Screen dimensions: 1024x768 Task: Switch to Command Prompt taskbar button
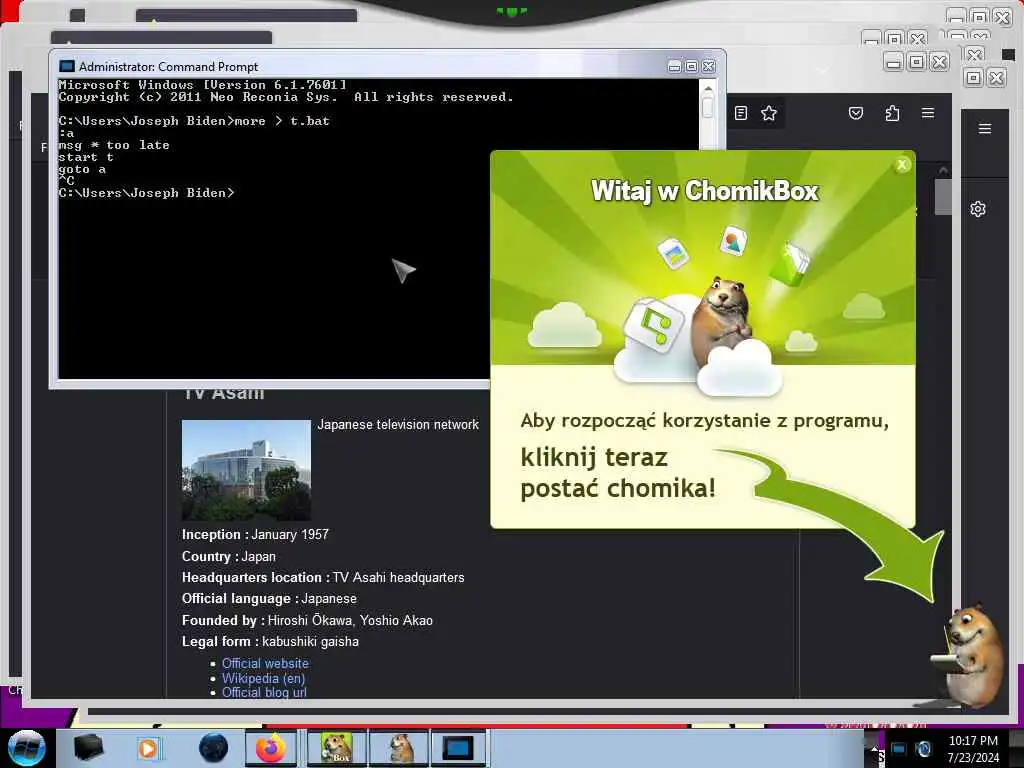457,748
